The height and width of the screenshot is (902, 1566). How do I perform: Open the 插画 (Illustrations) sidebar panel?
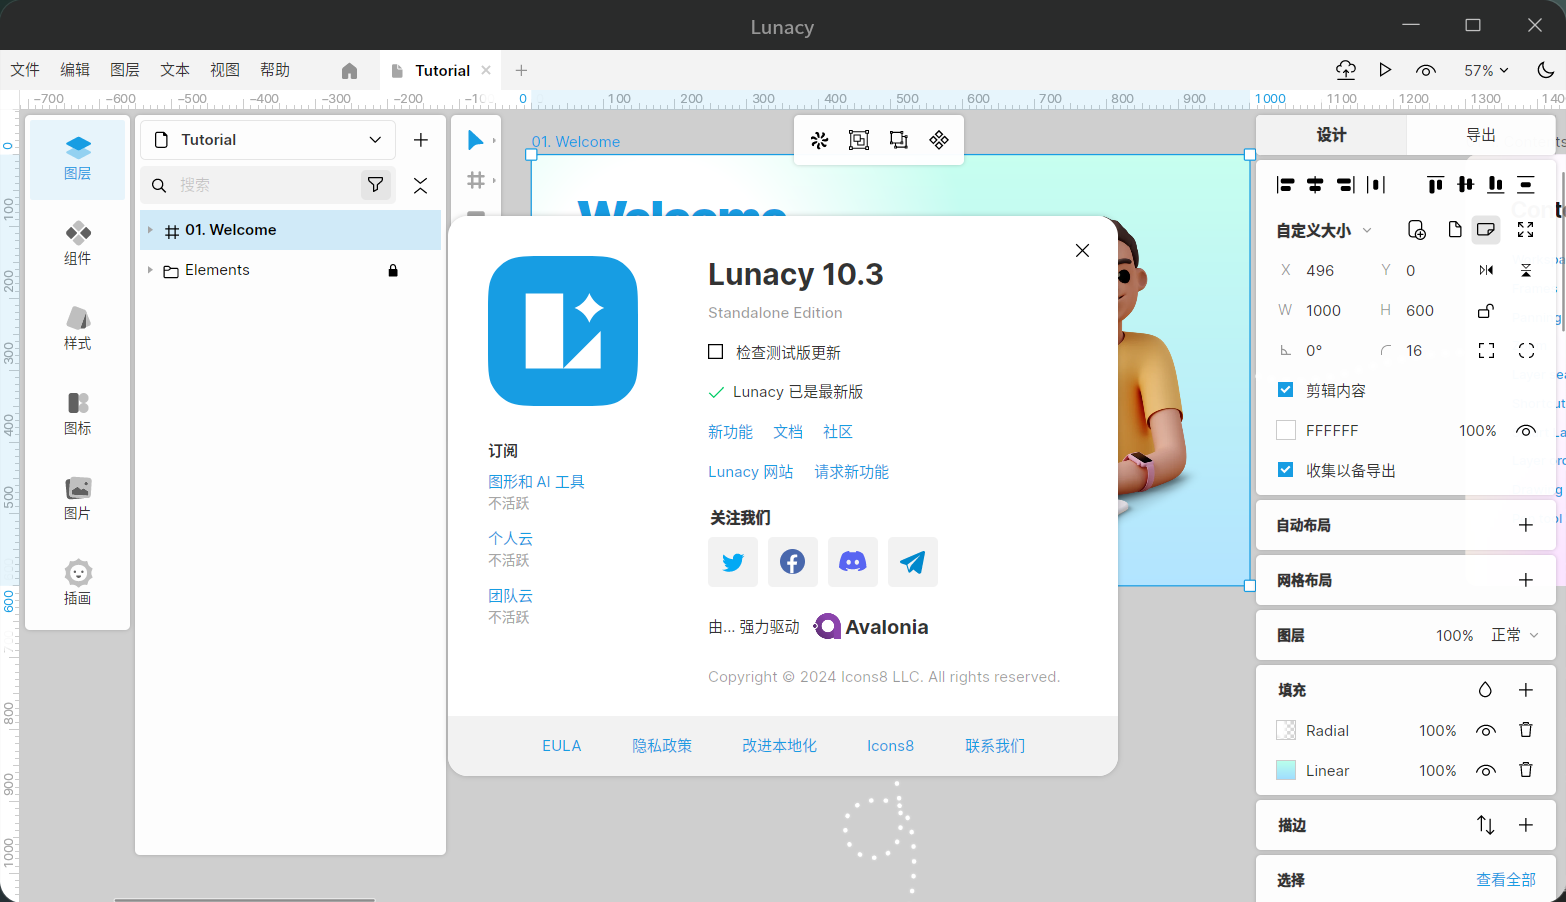[78, 583]
